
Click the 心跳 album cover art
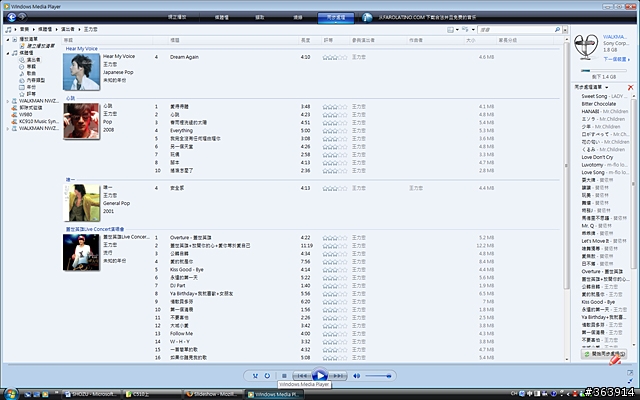click(x=81, y=121)
